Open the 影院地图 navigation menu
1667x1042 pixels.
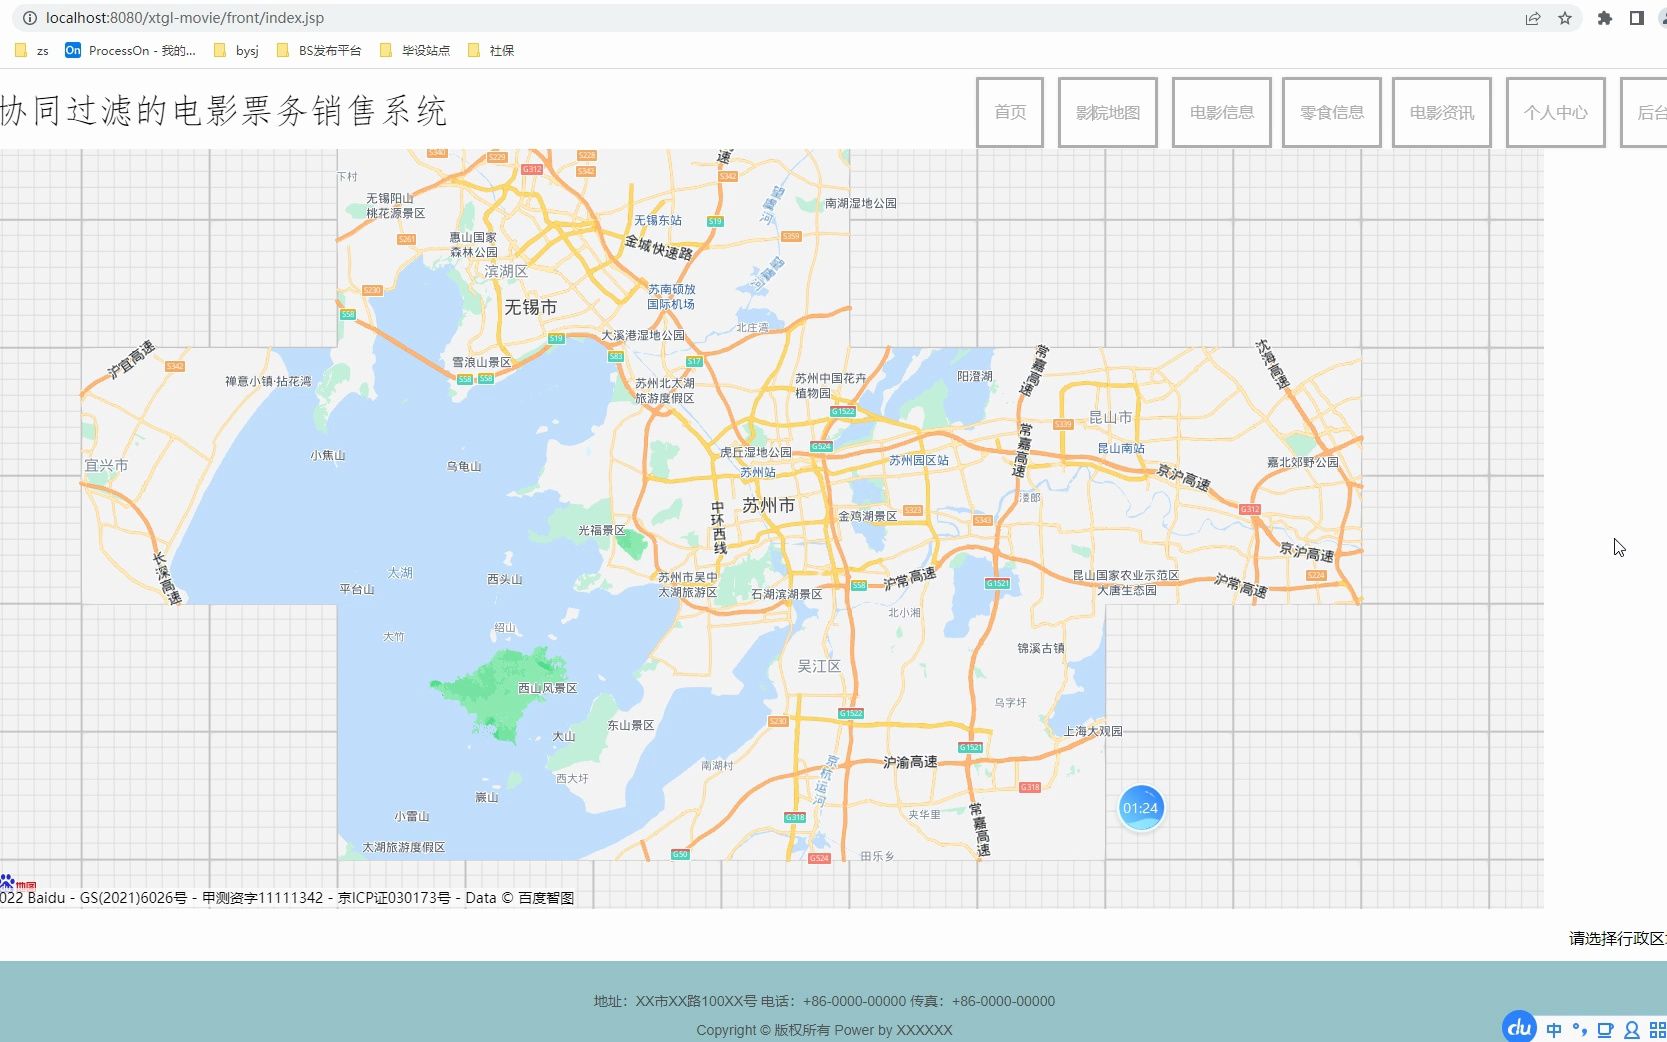[1108, 112]
